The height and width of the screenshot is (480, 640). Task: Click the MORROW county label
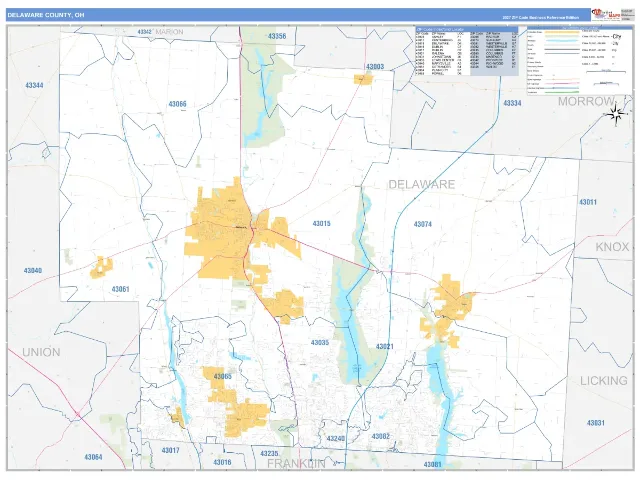point(586,101)
